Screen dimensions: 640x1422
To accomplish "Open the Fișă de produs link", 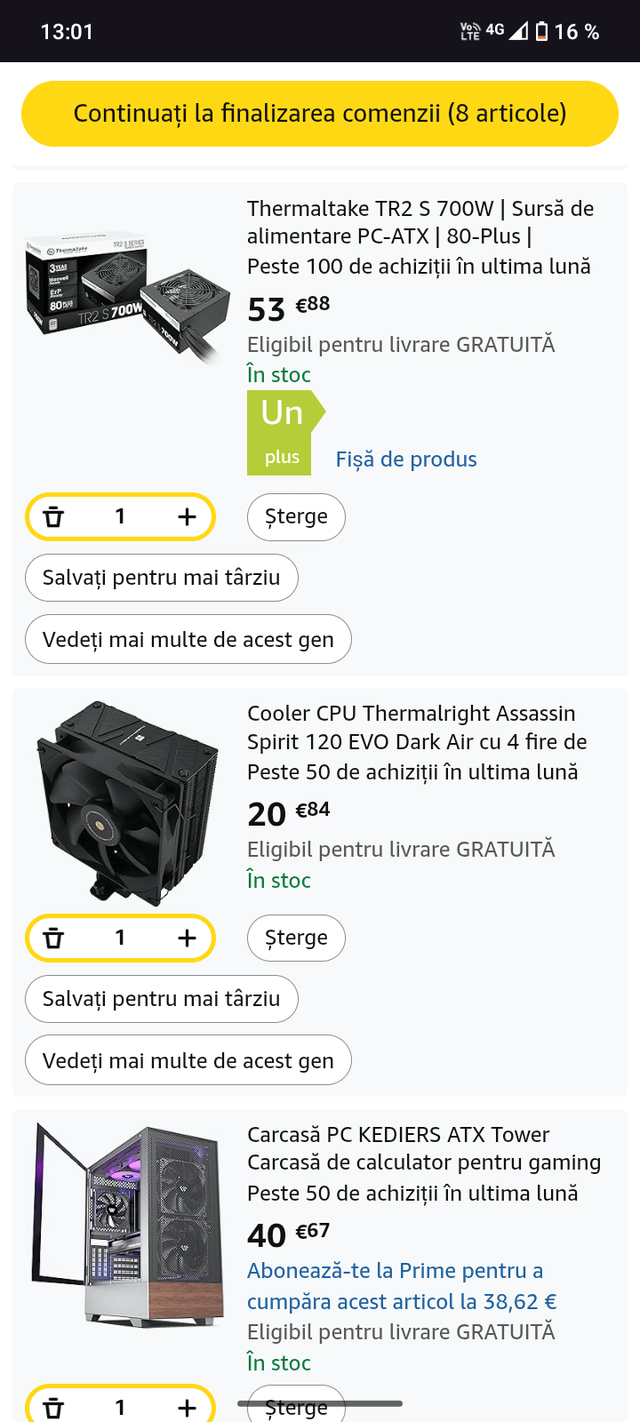I will pos(406,459).
